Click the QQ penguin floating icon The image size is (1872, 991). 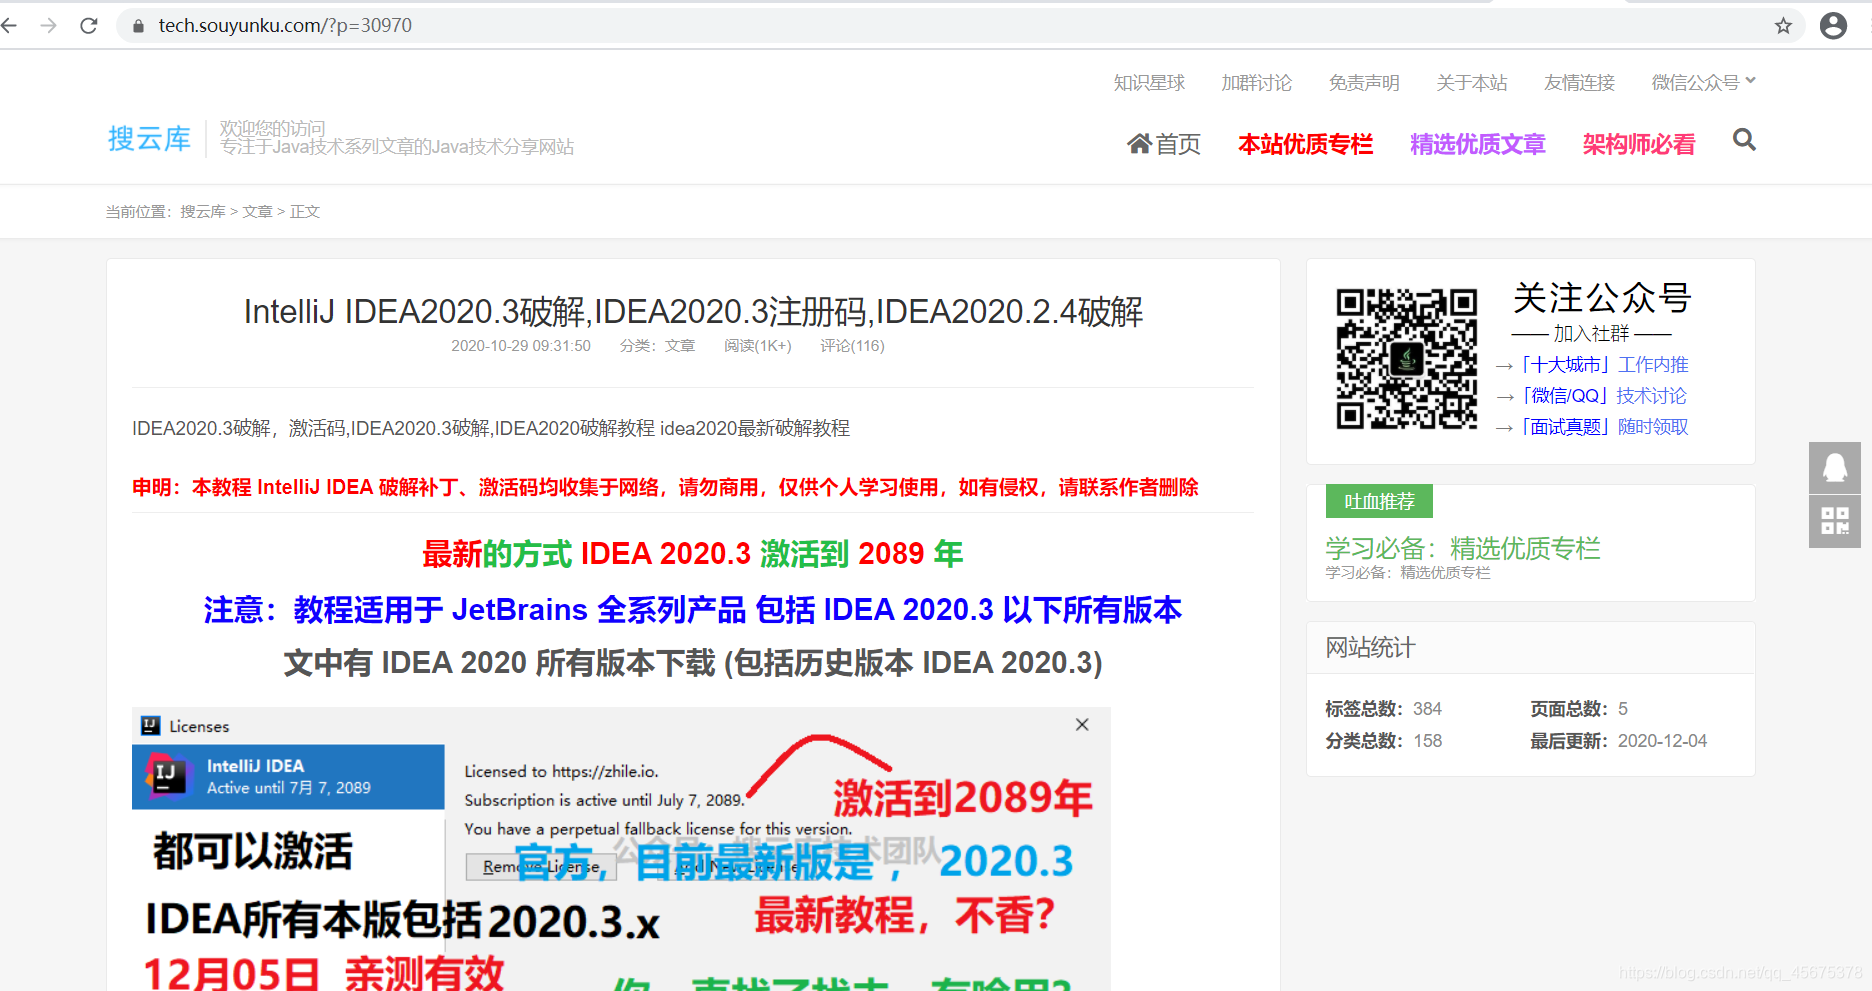pos(1835,467)
